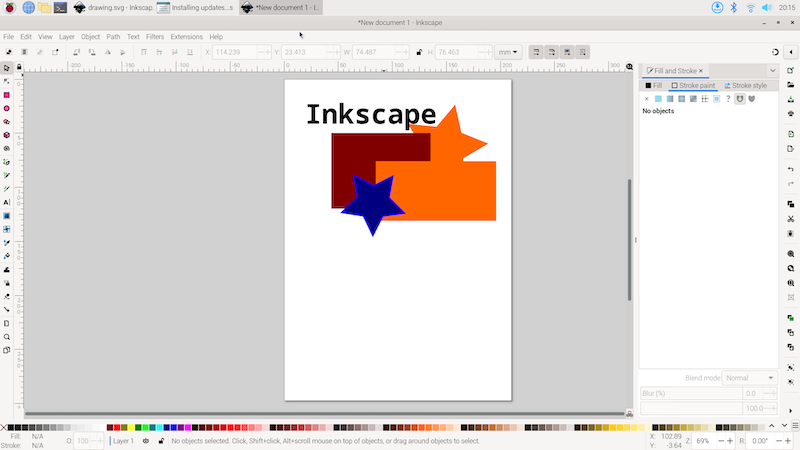Screen dimensions: 800x450
Task: Click the cyan palette swatch
Action: [160, 428]
